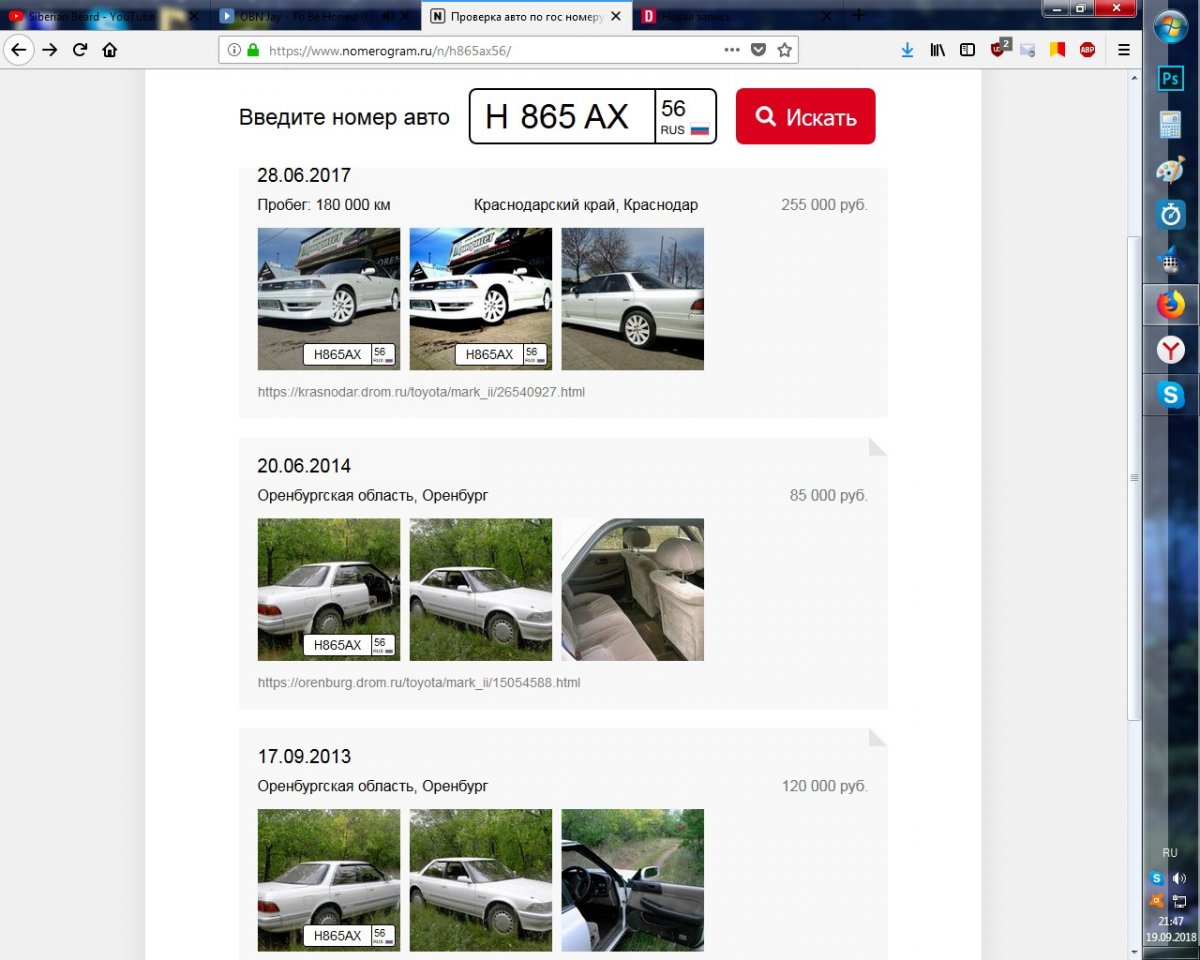Click the page's vertical scrollbar thumb
Image resolution: width=1200 pixels, height=960 pixels.
pos(1134,478)
